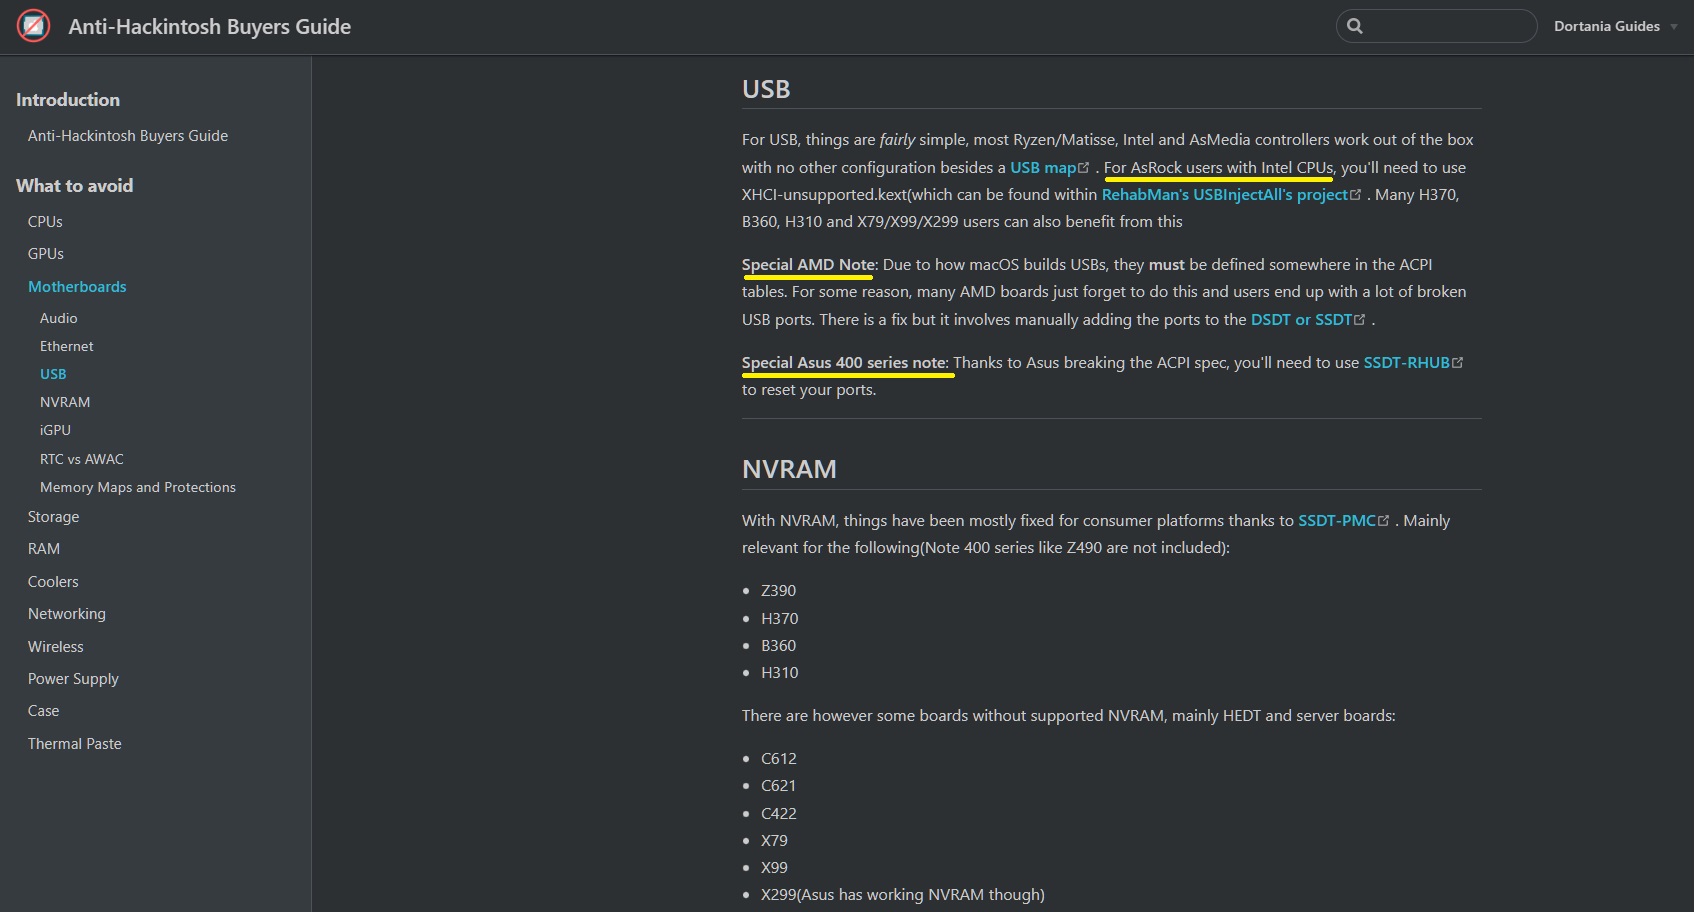Viewport: 1697px width, 912px height.
Task: Click external-link icon after SSDT-PMC
Action: point(1384,521)
